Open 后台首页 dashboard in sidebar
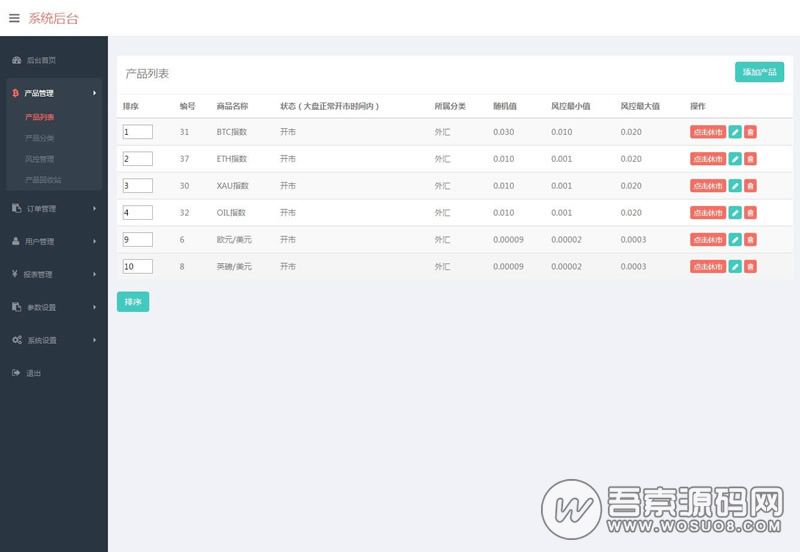800x552 pixels. pyautogui.click(x=41, y=60)
